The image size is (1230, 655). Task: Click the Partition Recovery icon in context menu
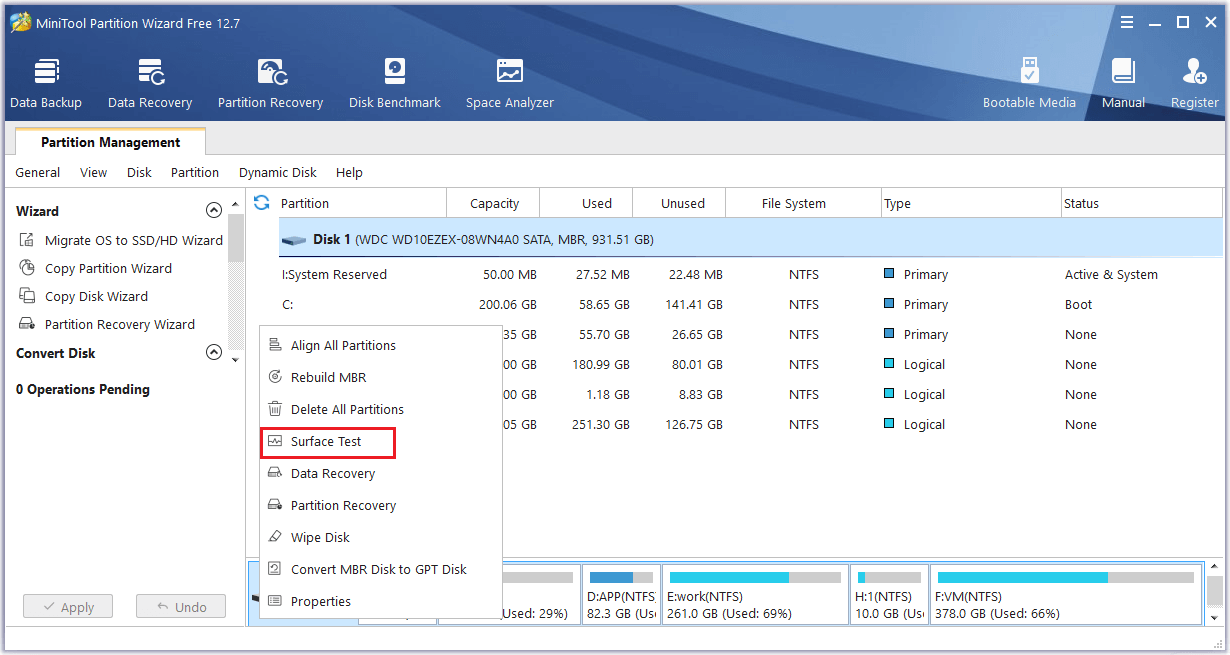pyautogui.click(x=275, y=505)
